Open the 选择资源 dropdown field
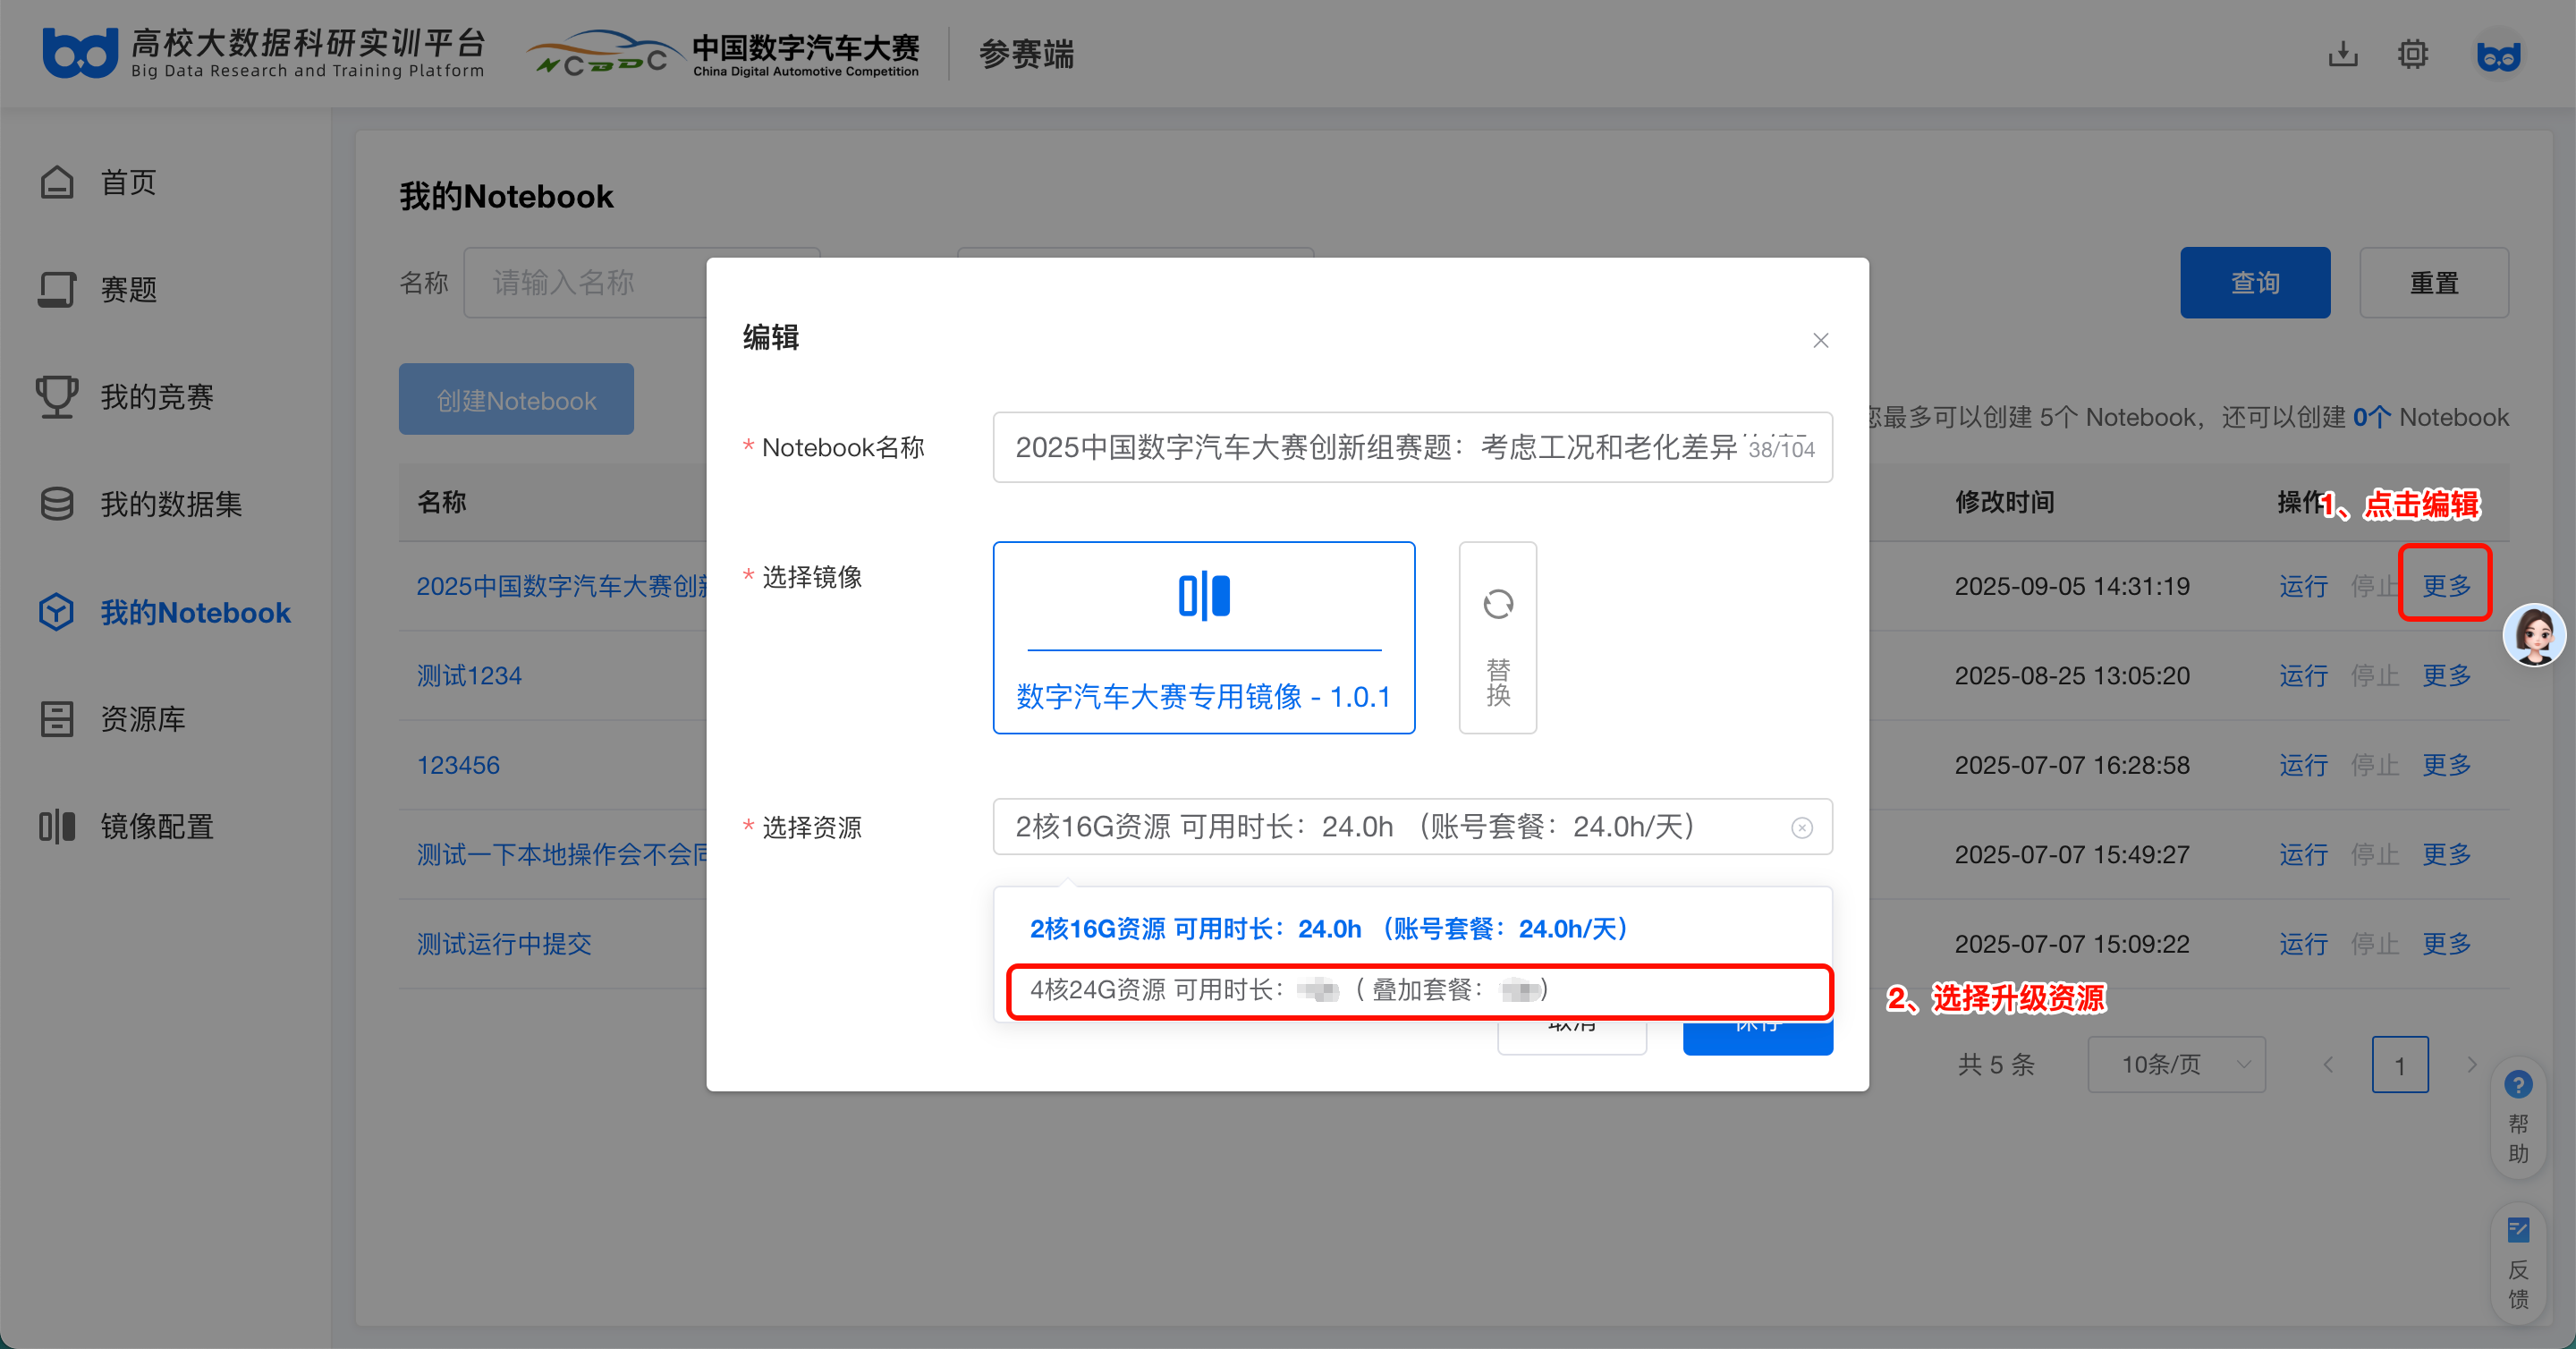 (1412, 827)
